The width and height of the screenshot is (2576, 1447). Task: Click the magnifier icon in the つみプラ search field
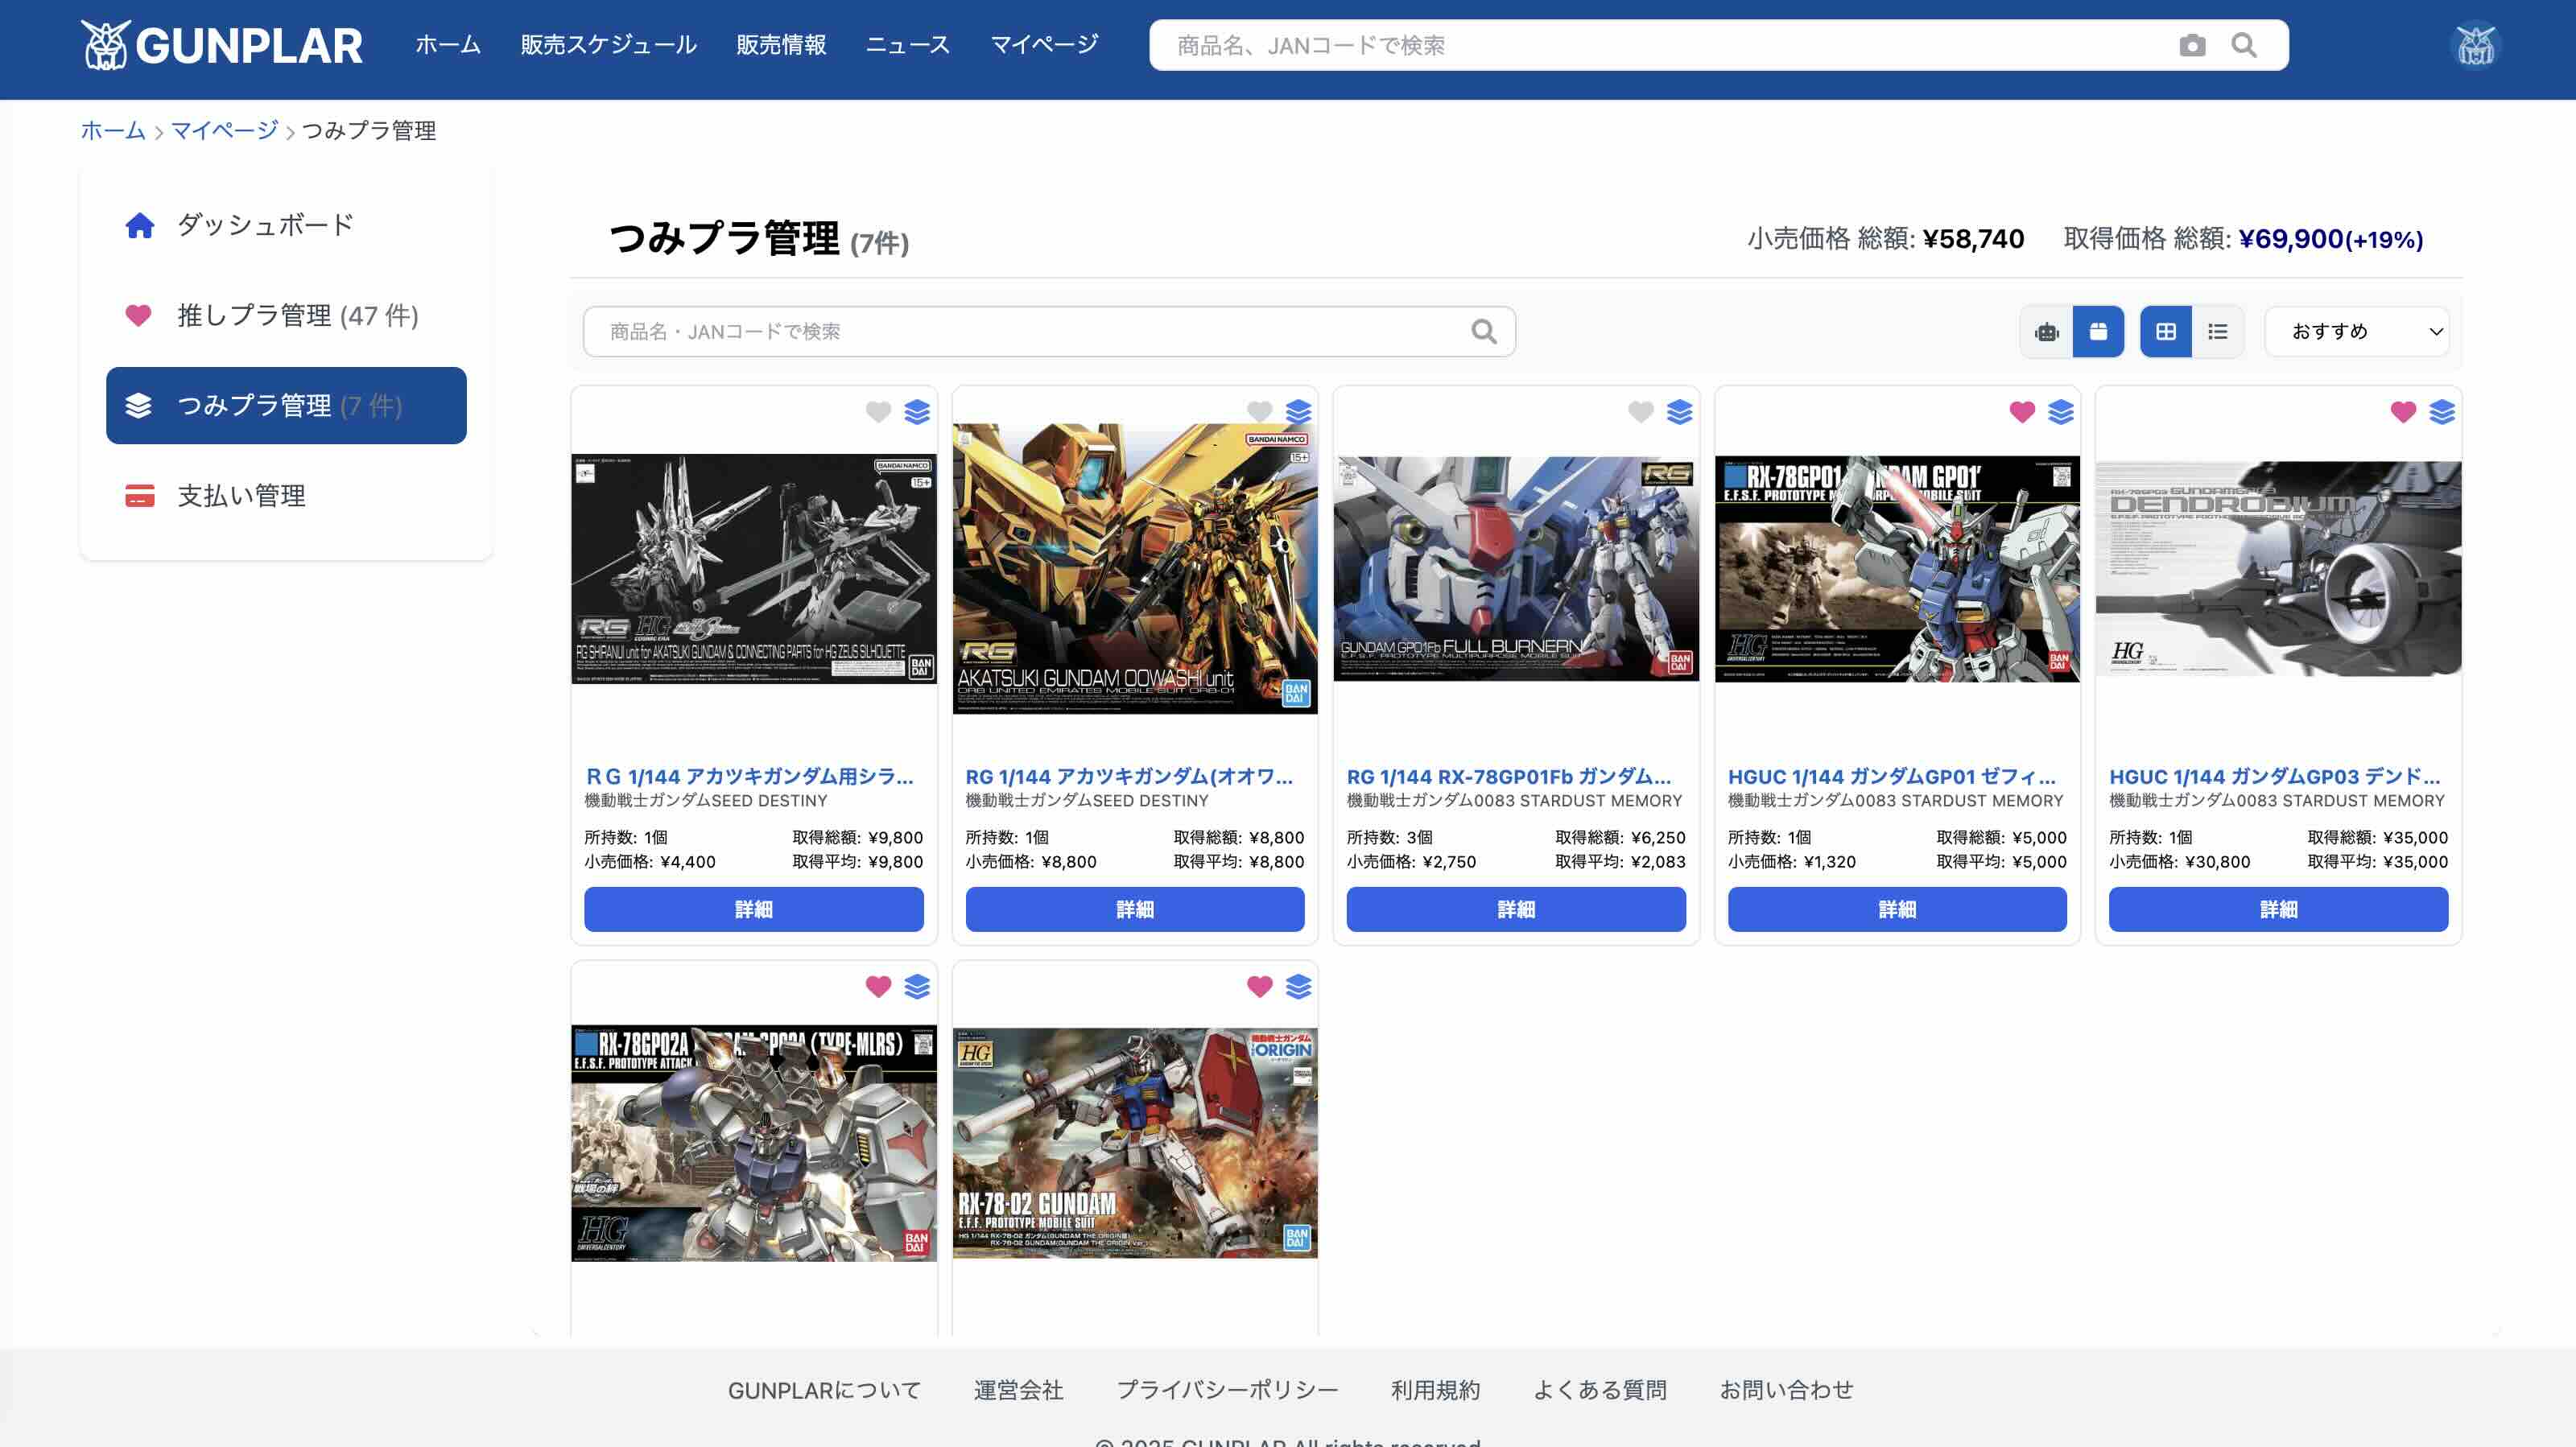pyautogui.click(x=1484, y=331)
